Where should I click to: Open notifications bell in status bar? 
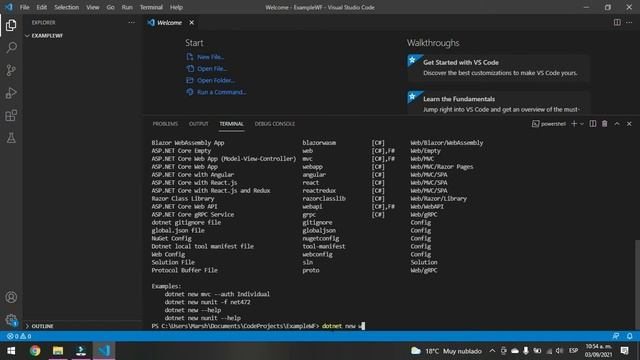[629, 336]
